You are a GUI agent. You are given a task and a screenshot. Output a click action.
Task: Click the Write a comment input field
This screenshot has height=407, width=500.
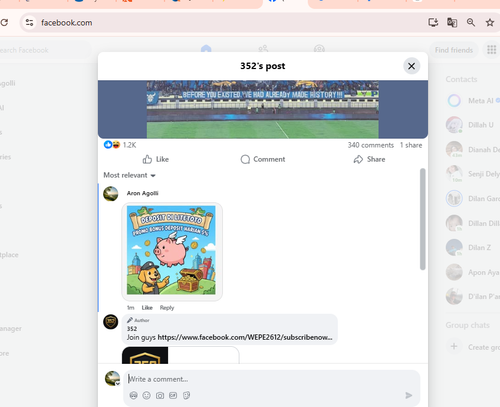pos(272,379)
